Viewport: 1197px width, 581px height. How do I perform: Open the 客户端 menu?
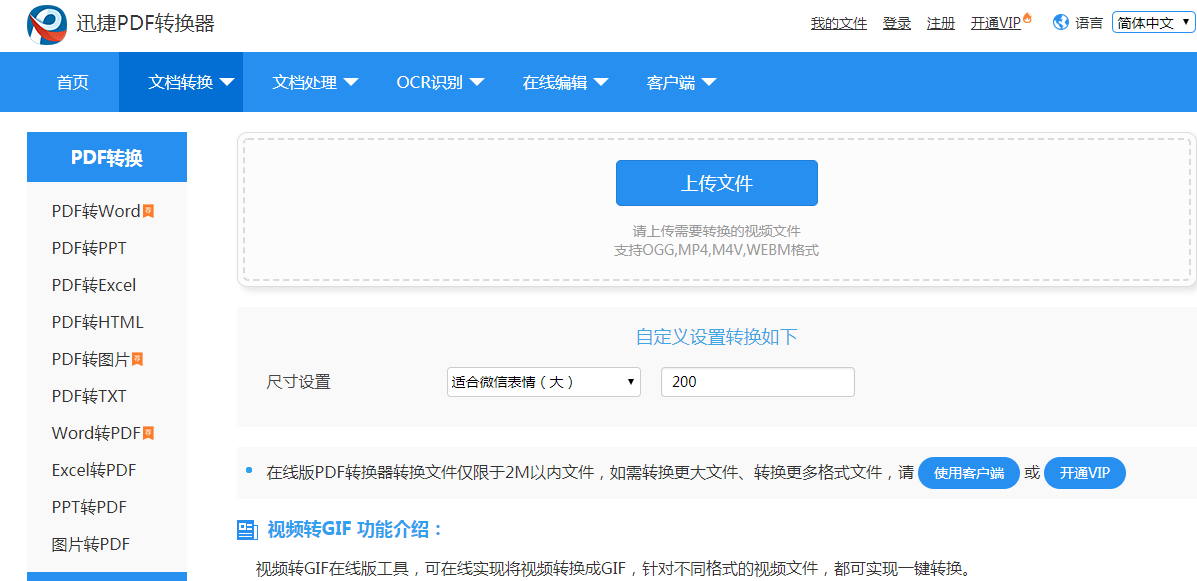[680, 82]
